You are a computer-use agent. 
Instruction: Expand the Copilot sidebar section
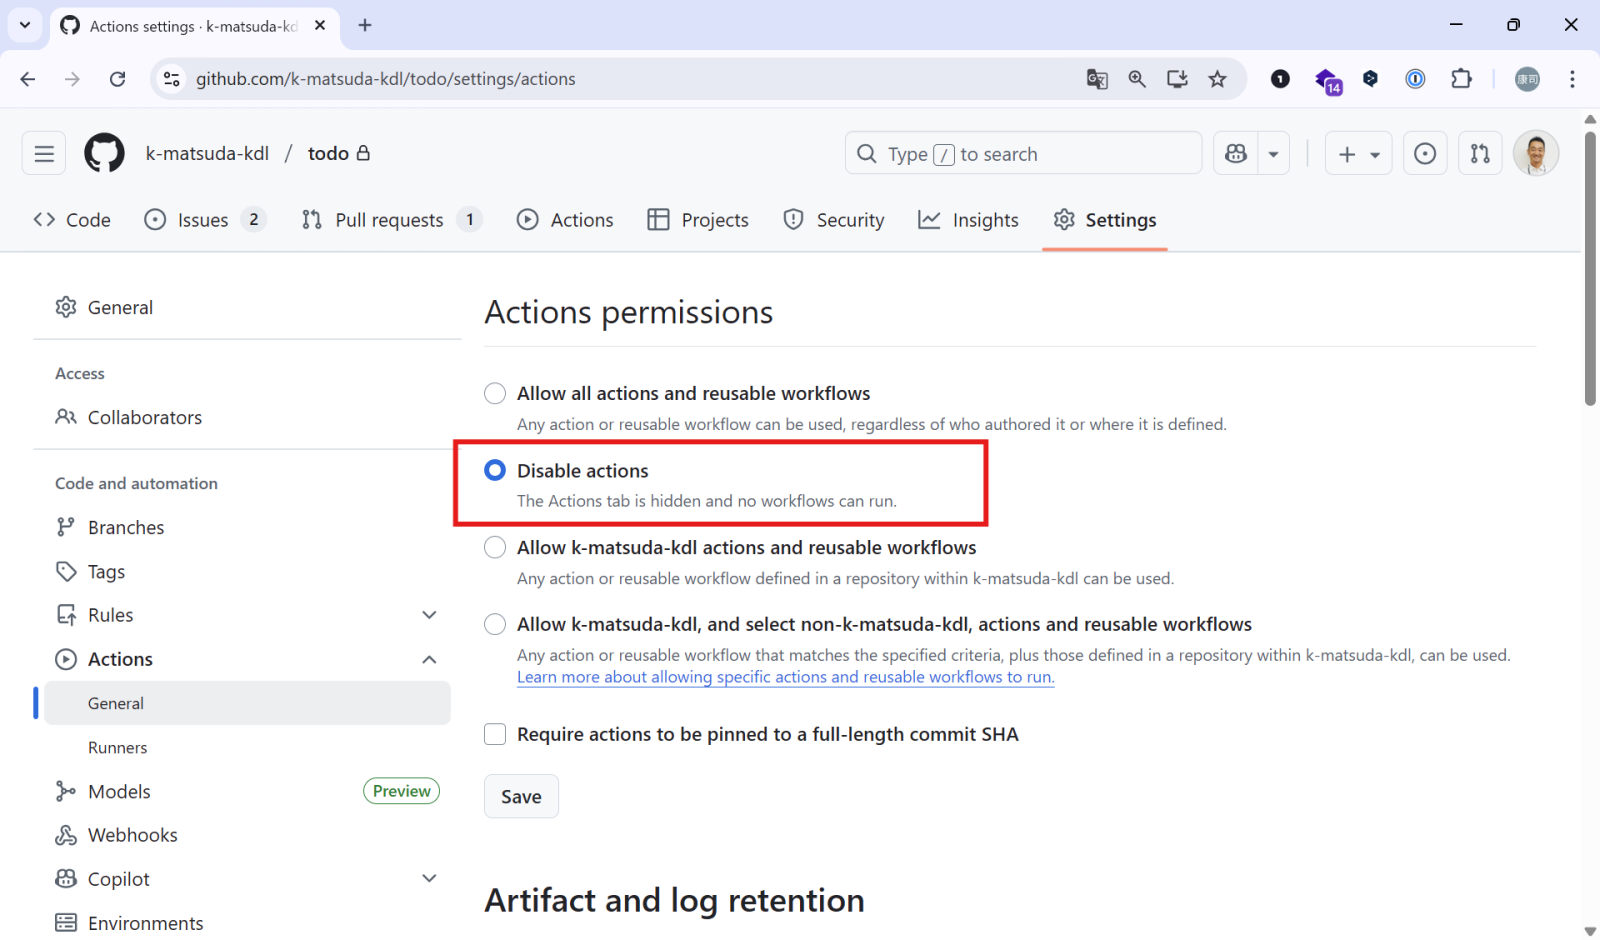coord(429,879)
